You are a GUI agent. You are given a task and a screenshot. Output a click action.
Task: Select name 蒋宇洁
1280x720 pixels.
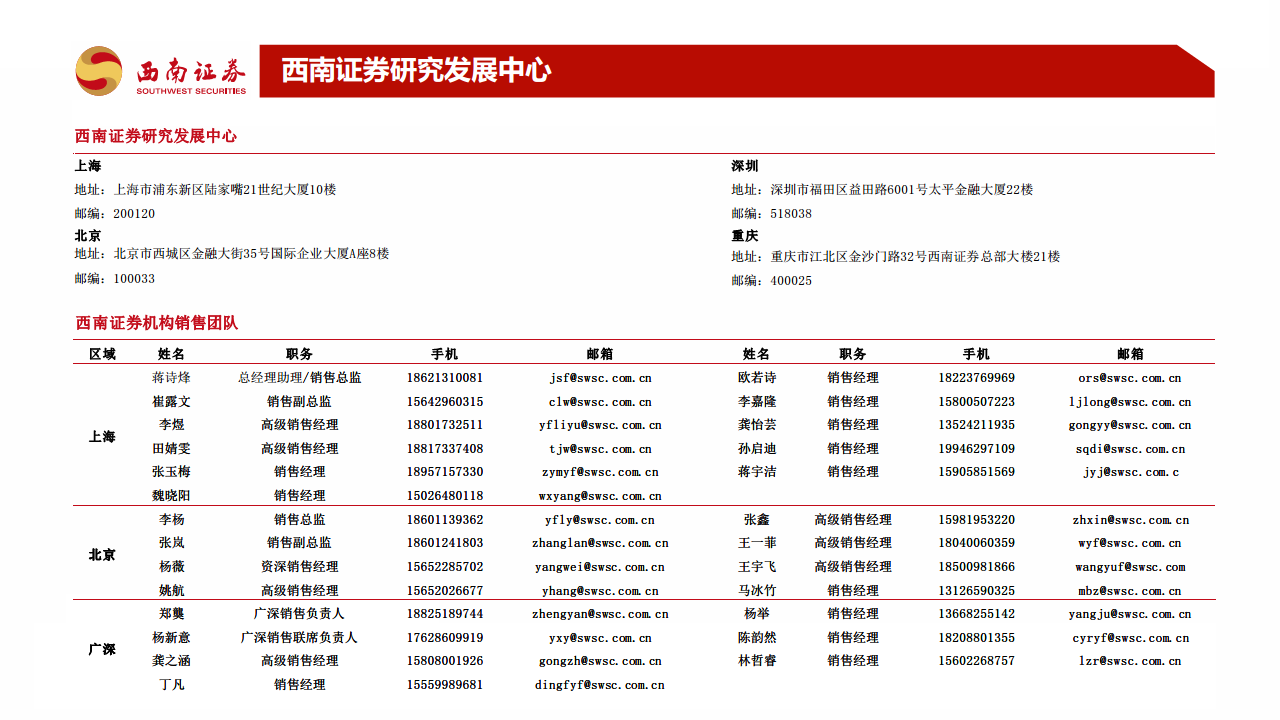[757, 472]
